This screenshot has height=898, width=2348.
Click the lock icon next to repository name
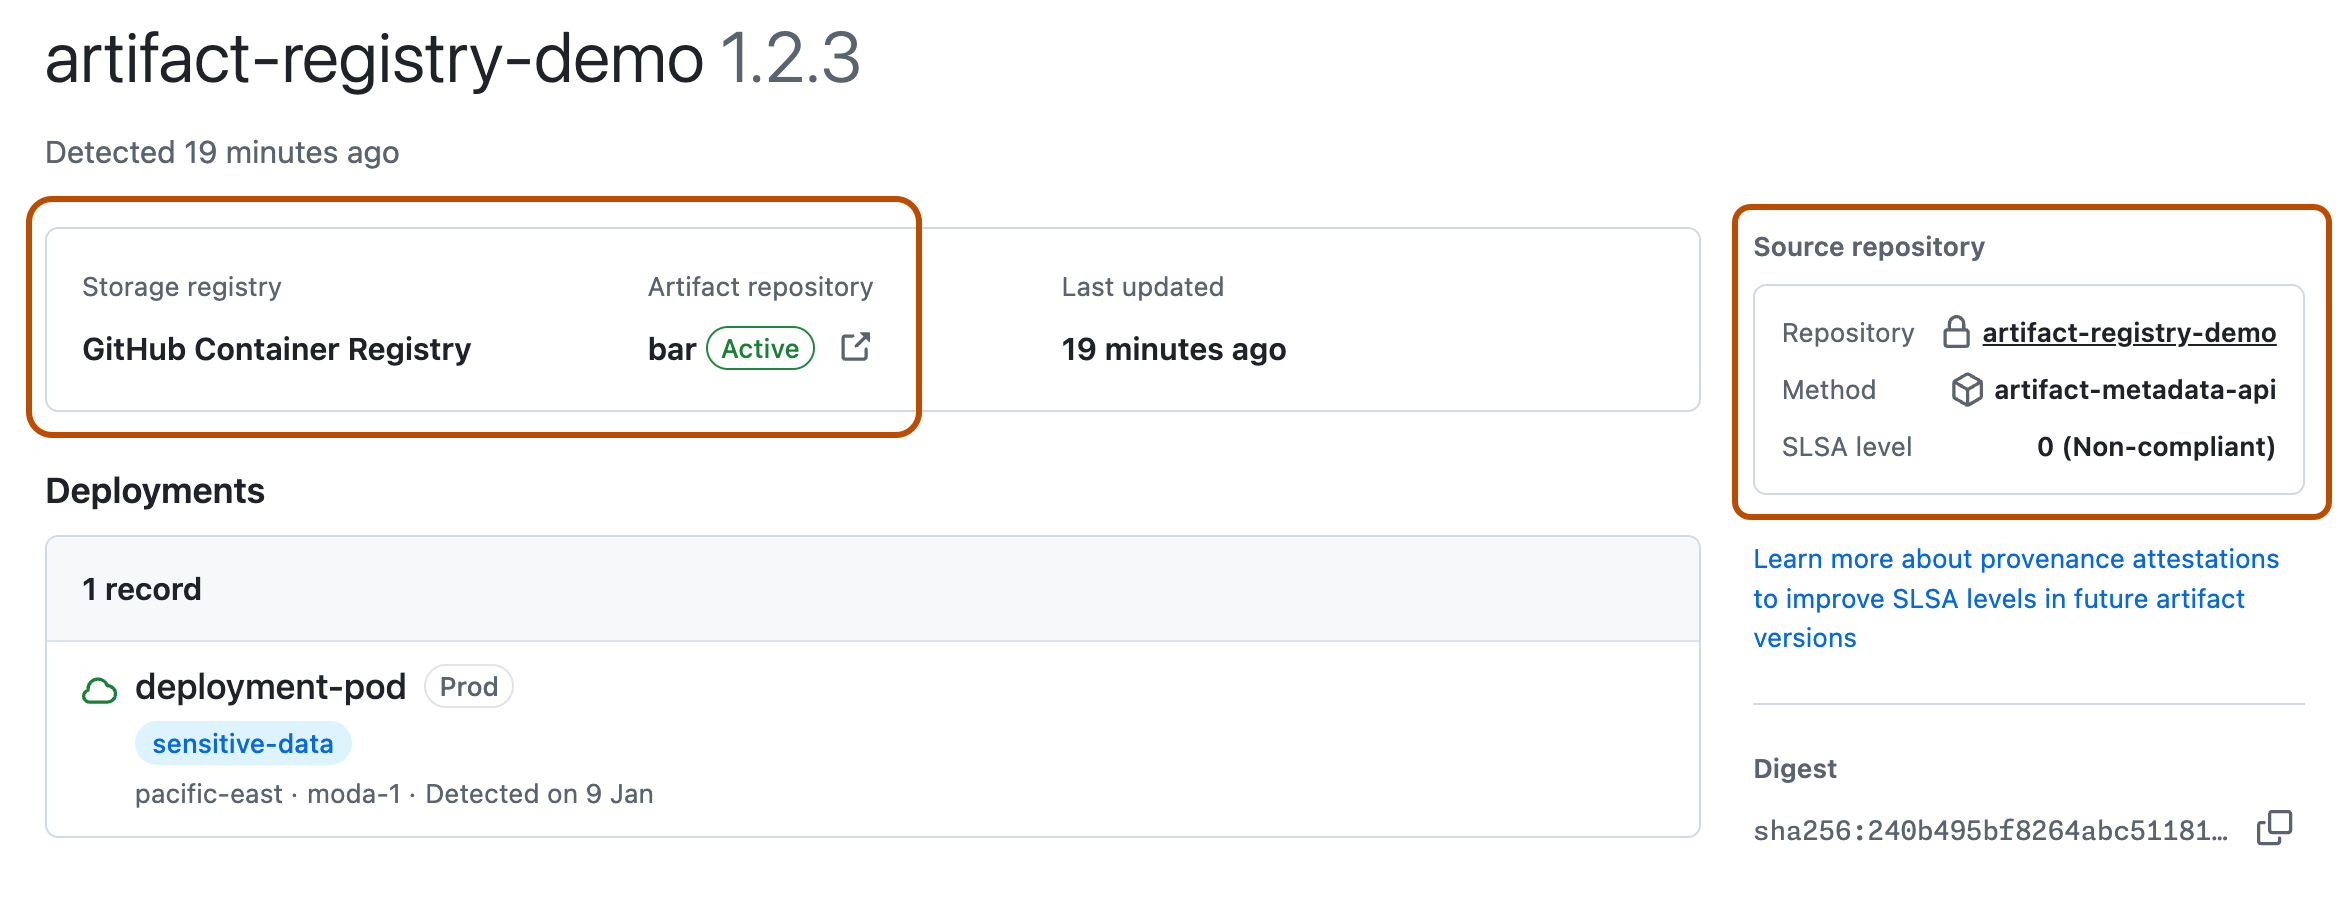[1956, 332]
